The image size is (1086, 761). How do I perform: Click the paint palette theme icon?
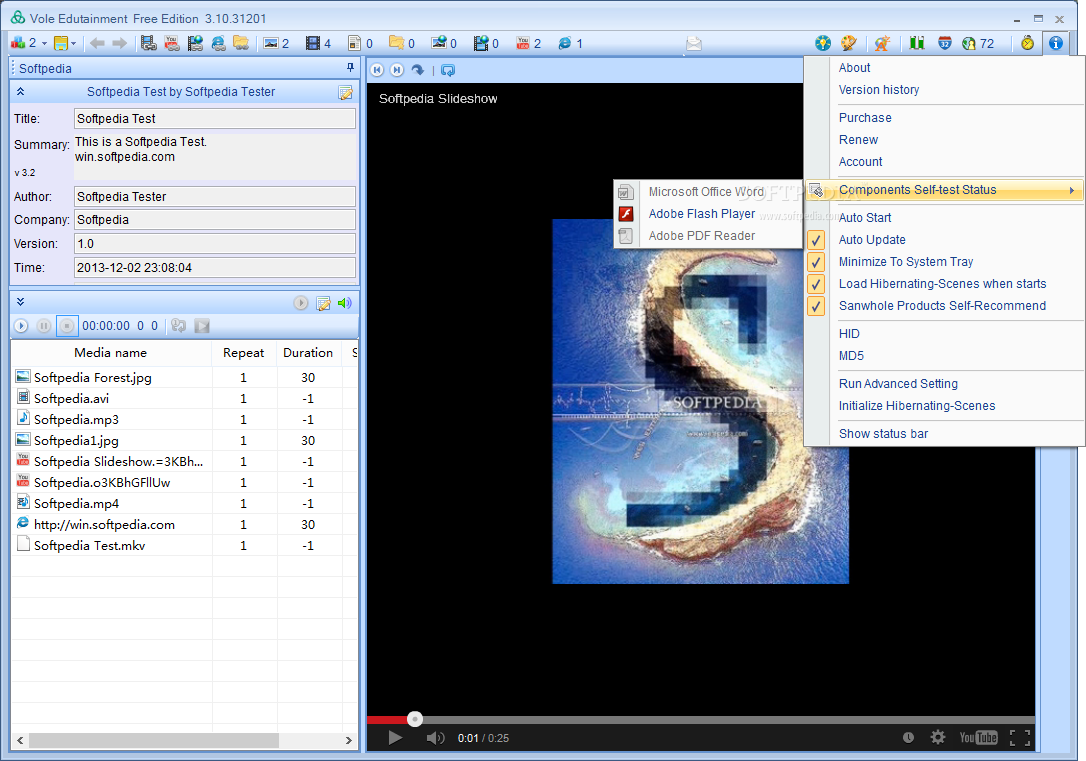coord(849,44)
